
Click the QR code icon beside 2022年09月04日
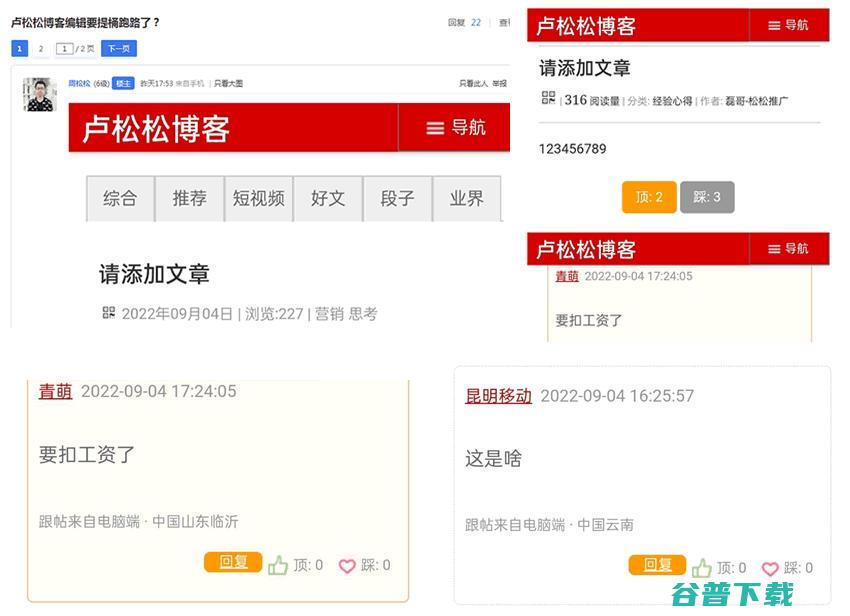[108, 312]
